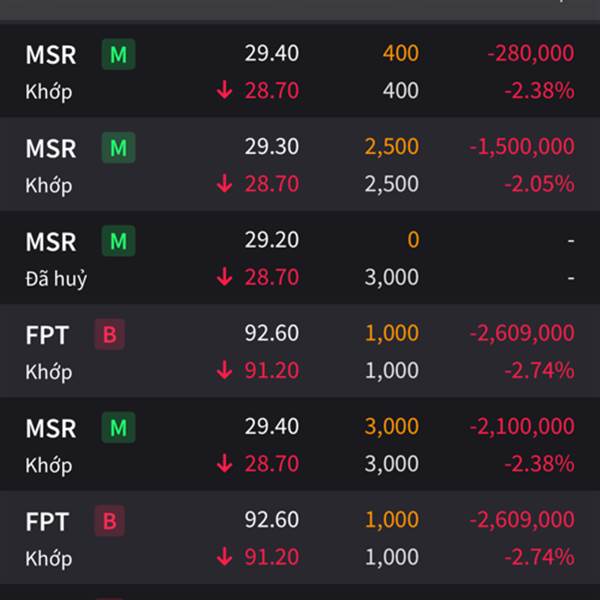Select the MSR ticker of the 29.30 order
This screenshot has height=600, width=600.
click(51, 148)
